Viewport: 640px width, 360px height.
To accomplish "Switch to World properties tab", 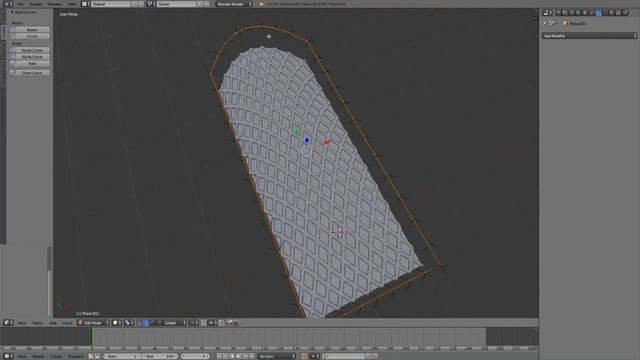I will tap(578, 13).
